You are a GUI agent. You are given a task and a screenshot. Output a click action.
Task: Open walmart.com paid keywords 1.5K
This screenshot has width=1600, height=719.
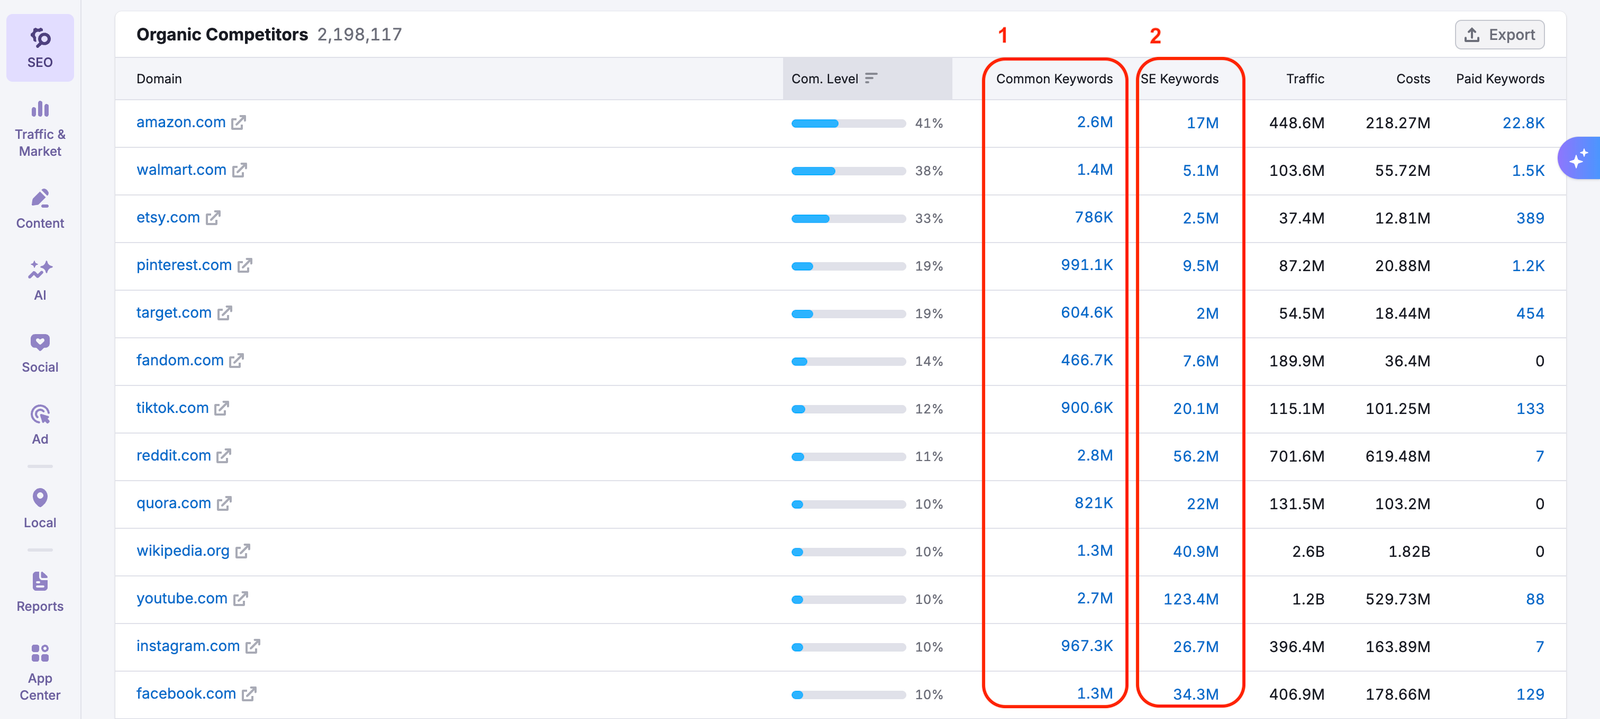(1528, 171)
